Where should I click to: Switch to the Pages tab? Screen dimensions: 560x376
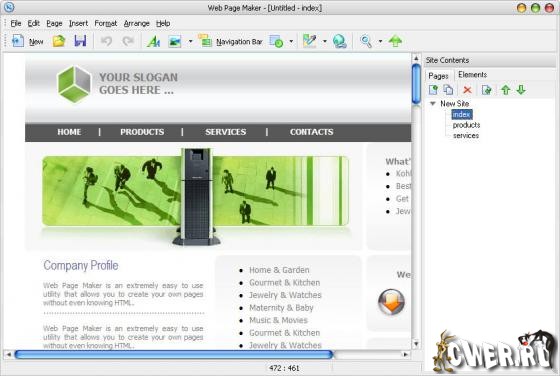(438, 76)
